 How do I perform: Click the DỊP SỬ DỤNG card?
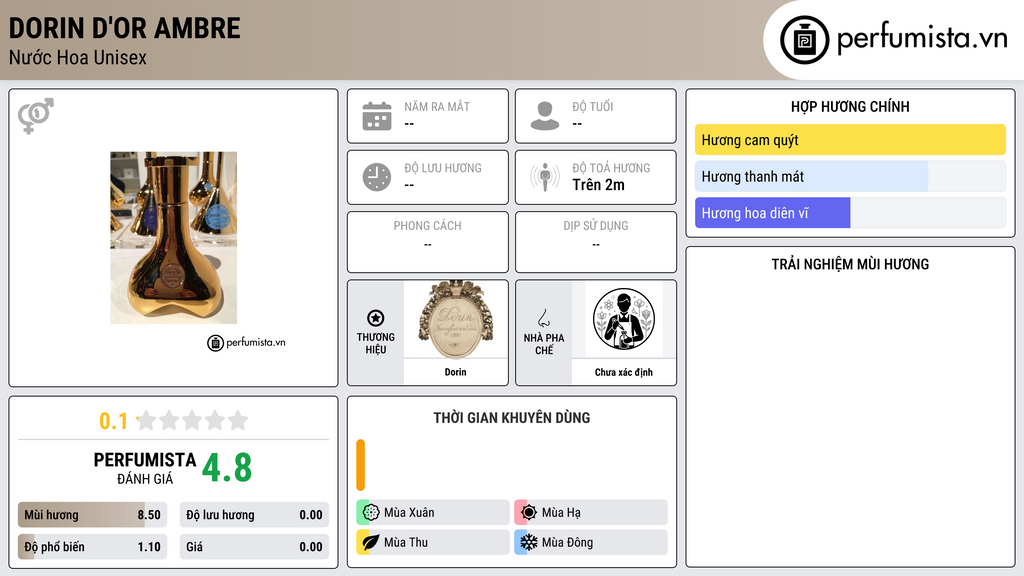596,242
